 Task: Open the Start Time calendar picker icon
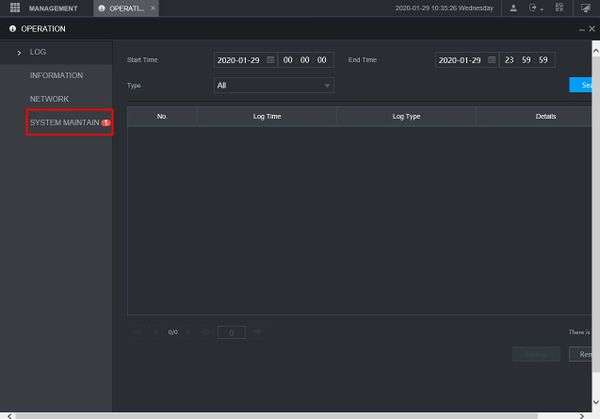pos(271,60)
